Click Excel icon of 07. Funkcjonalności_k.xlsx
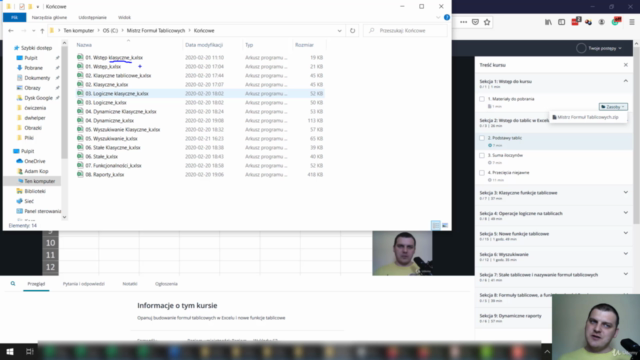The height and width of the screenshot is (360, 640). [80, 165]
